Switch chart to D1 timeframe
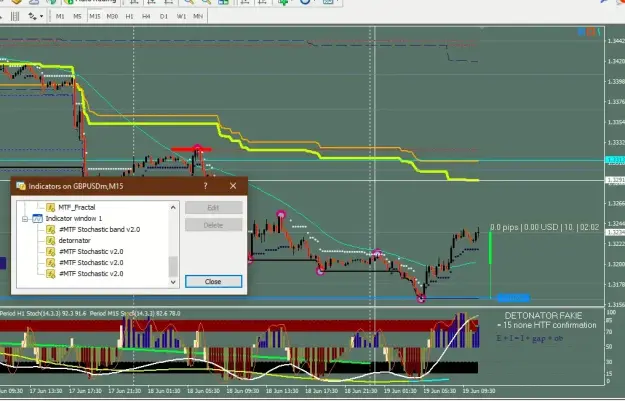 coord(164,16)
